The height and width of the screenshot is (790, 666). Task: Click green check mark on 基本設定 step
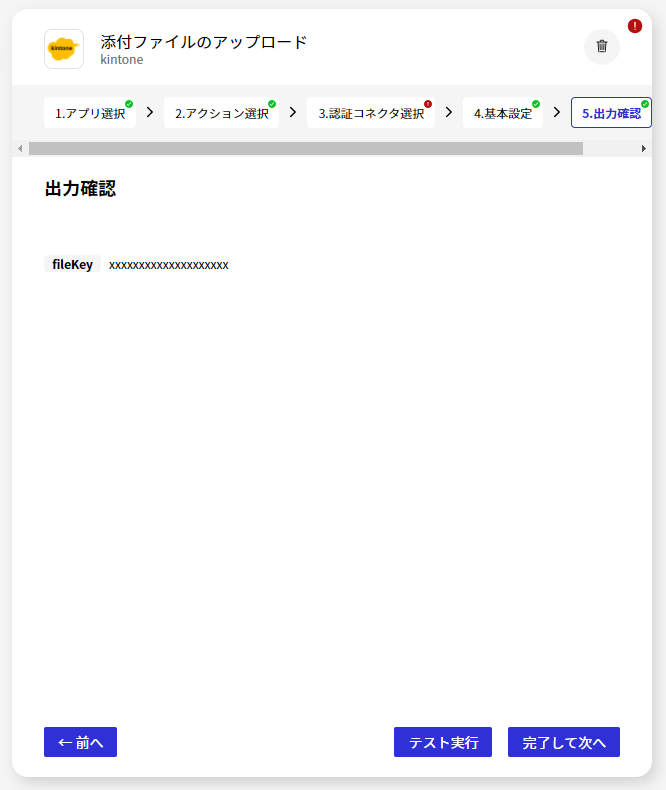pos(536,104)
